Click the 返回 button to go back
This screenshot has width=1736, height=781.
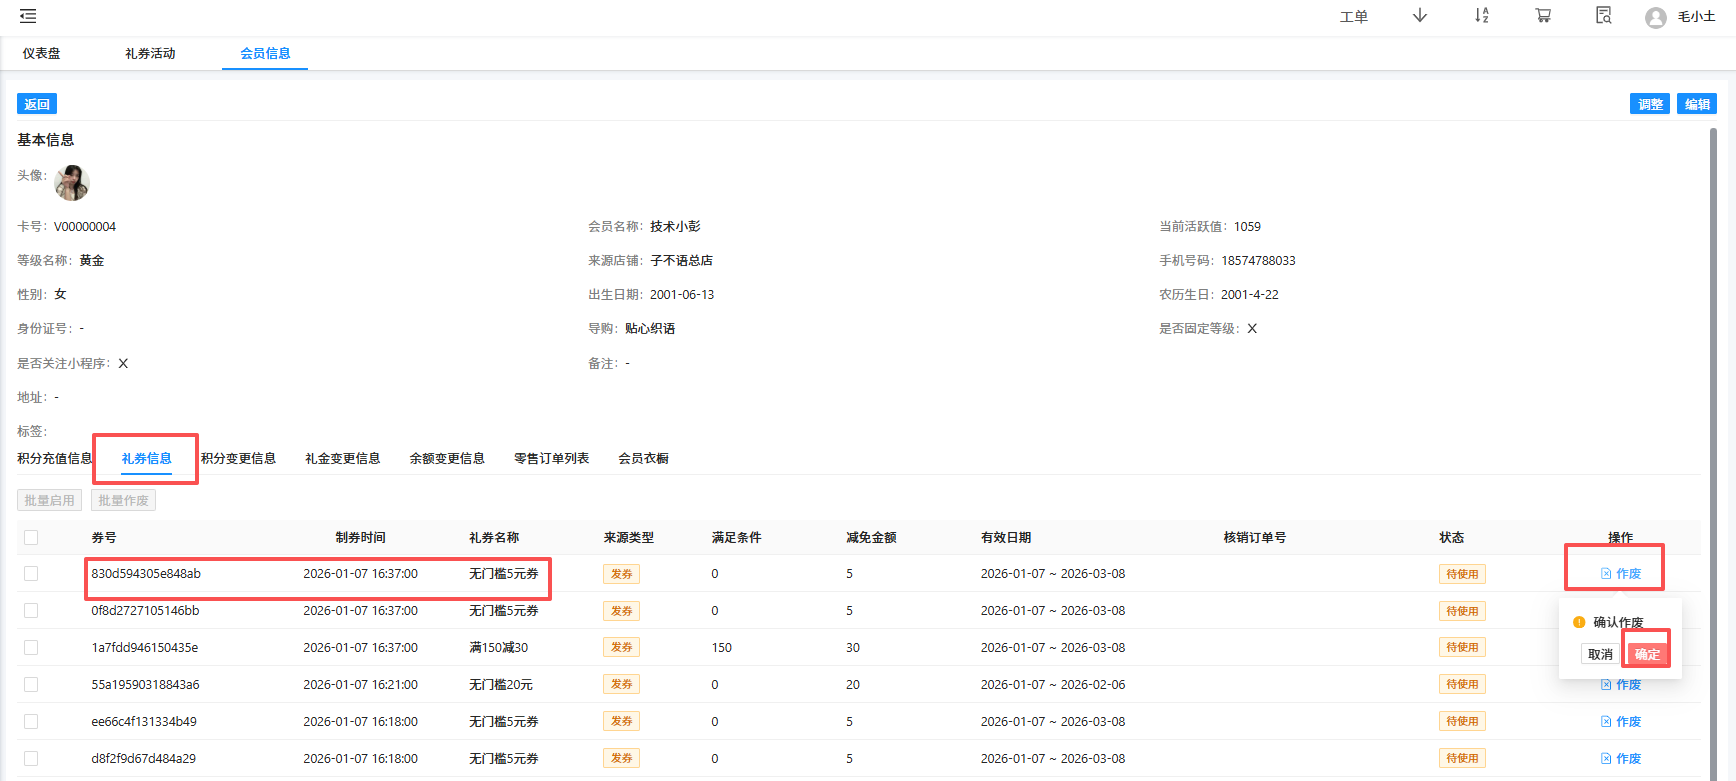37,104
